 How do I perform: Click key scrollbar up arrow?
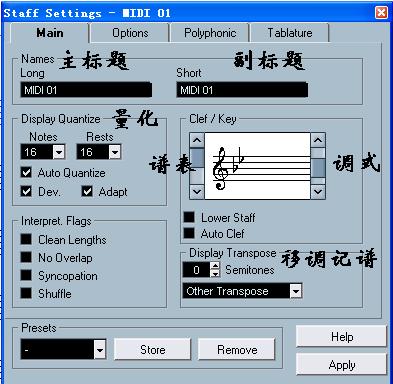[318, 140]
